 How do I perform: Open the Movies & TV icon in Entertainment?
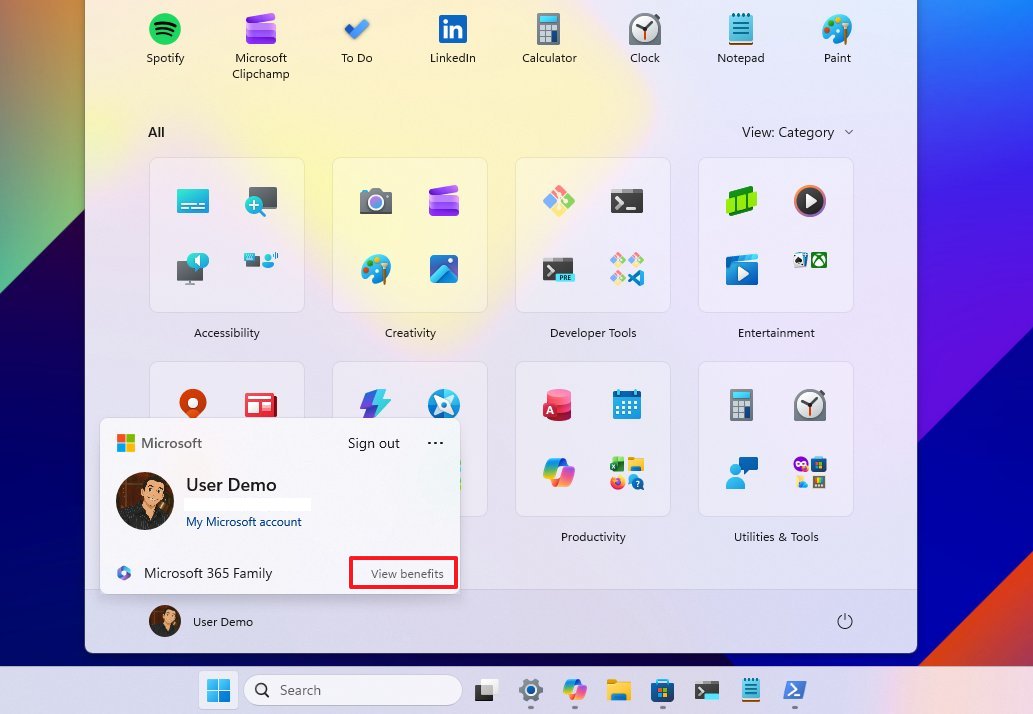(x=741, y=269)
